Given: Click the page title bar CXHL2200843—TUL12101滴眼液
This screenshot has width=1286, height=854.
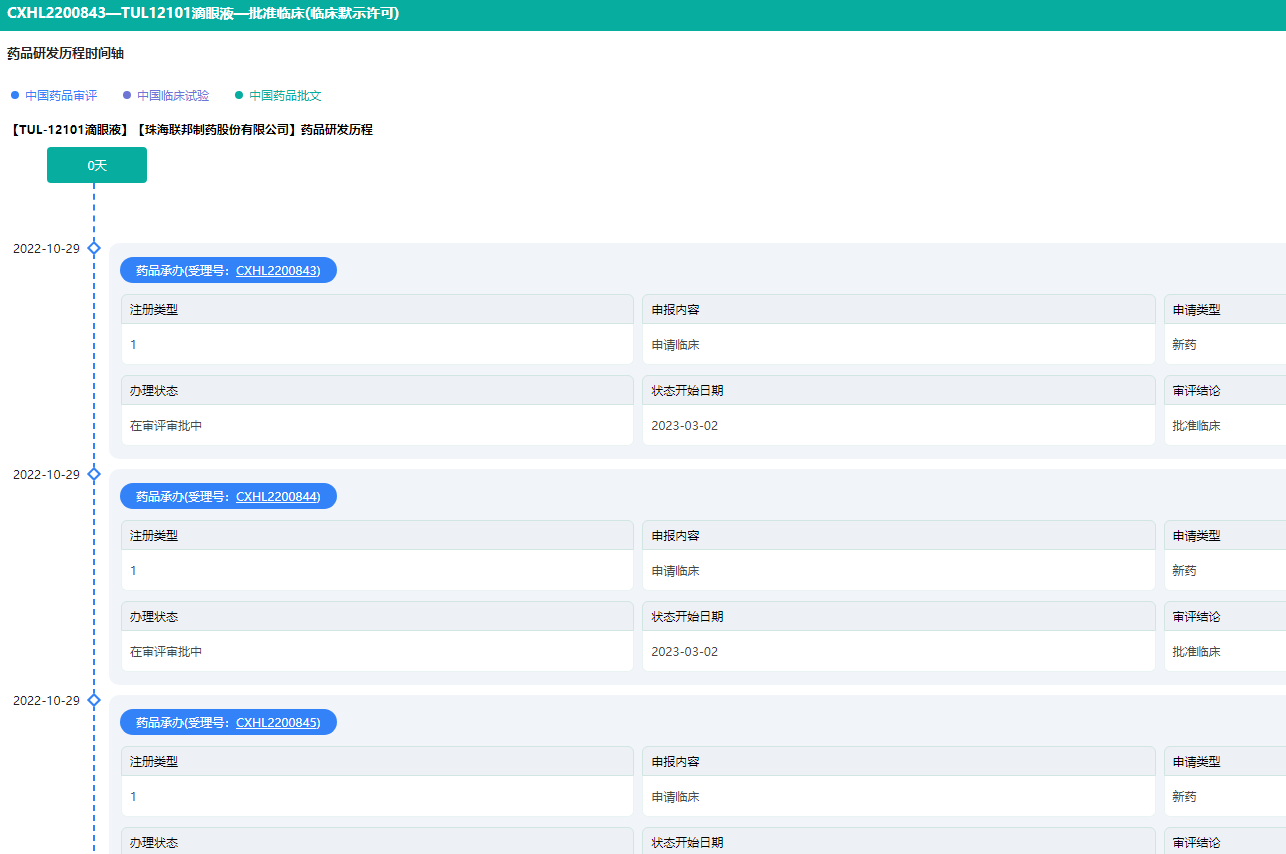Looking at the screenshot, I should (x=203, y=13).
